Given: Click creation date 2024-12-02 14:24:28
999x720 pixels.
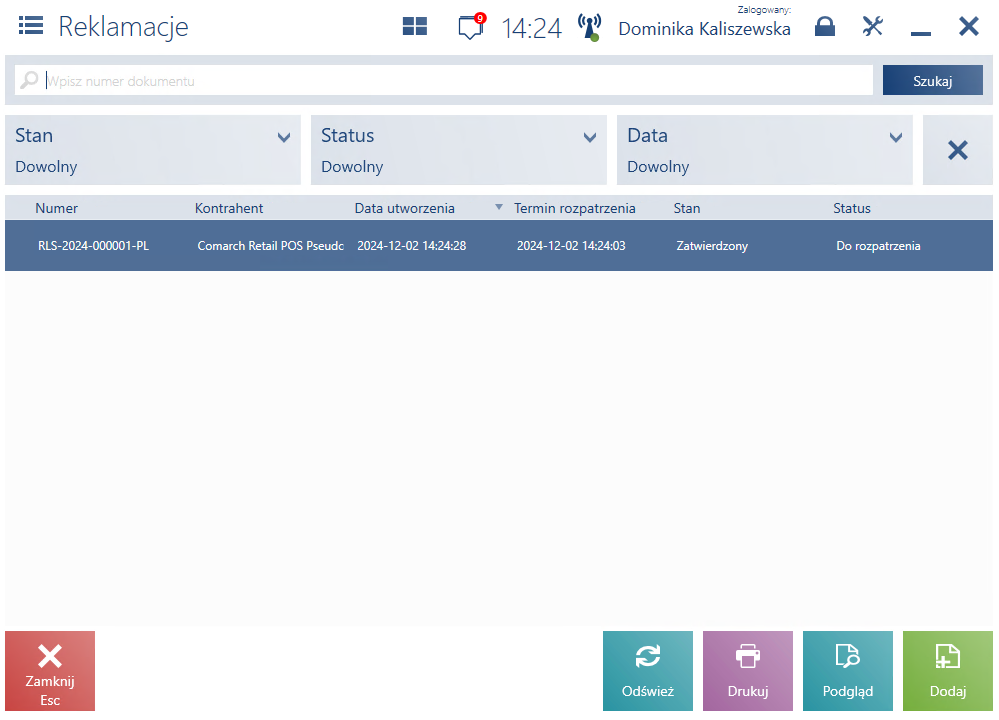Looking at the screenshot, I should (x=412, y=246).
